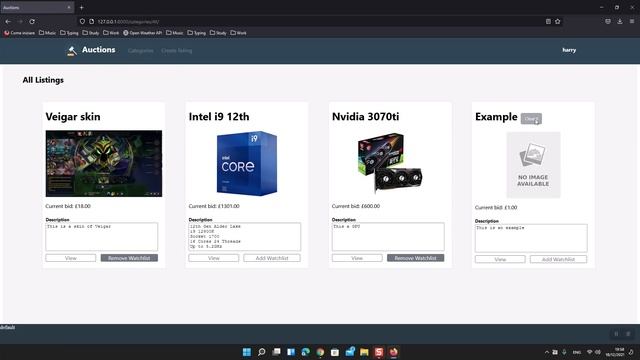
Task: Click the site information page icon
Action: click(x=91, y=21)
